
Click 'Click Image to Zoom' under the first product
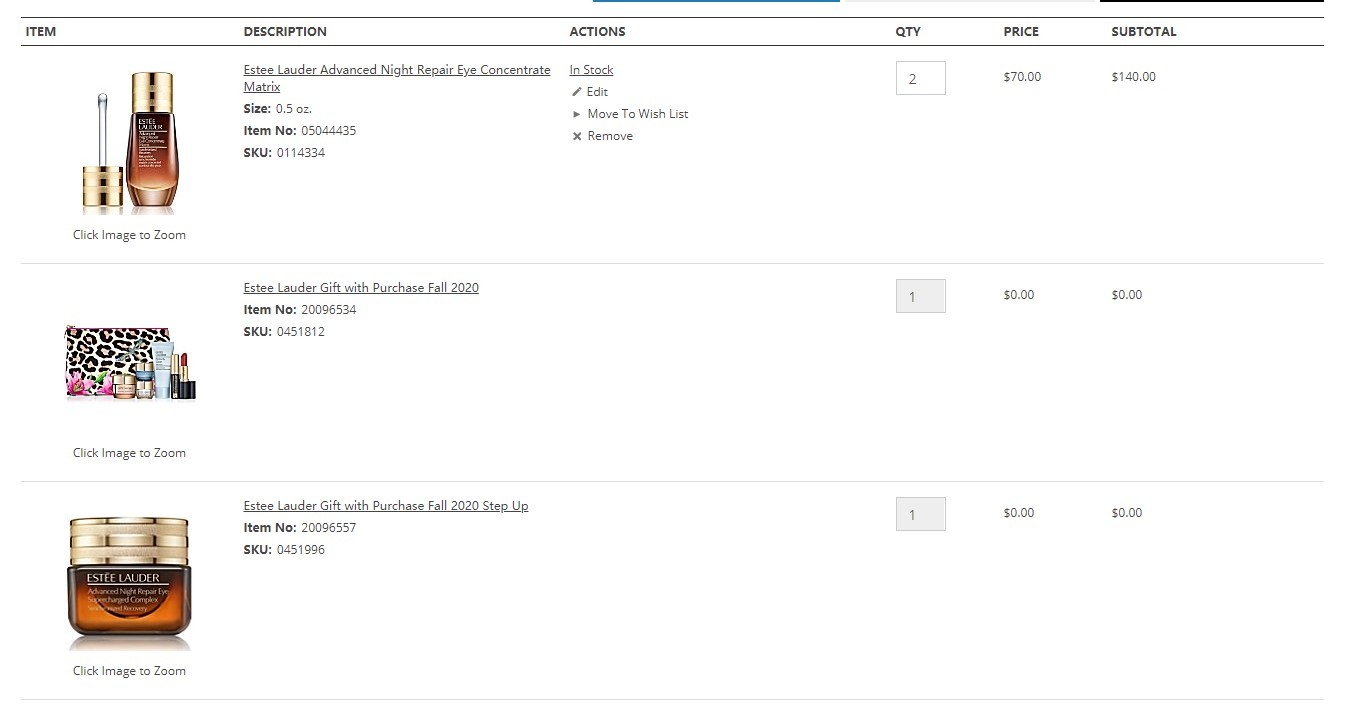coord(129,235)
